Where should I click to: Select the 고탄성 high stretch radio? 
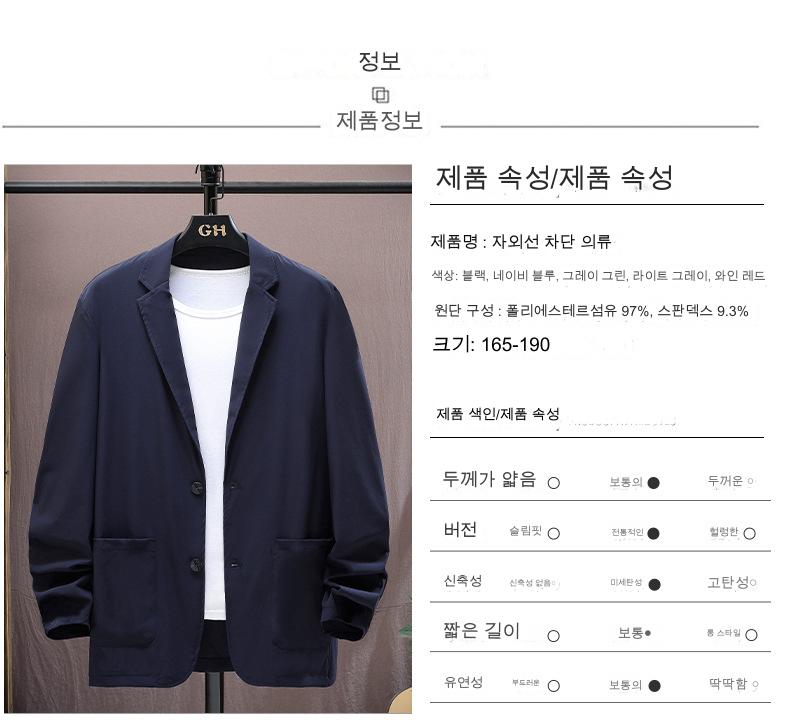pyautogui.click(x=753, y=583)
